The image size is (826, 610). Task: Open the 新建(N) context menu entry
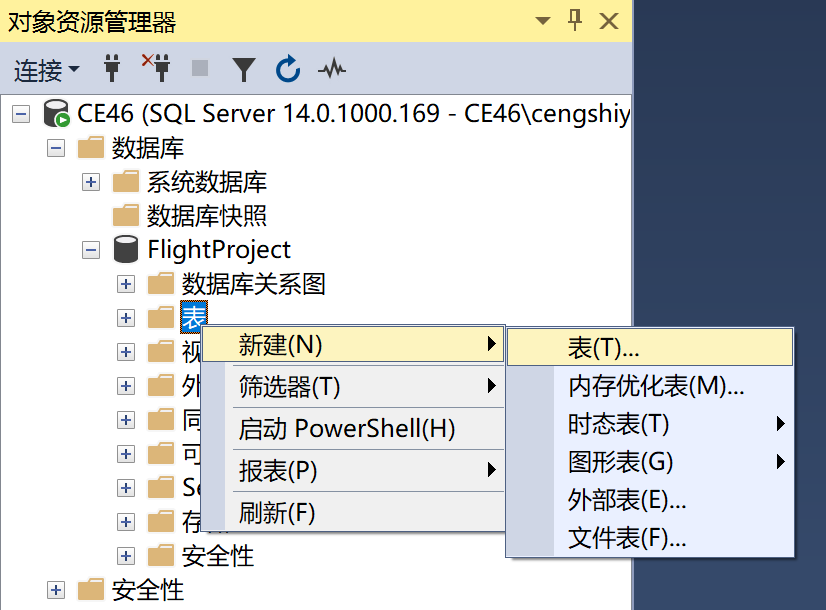(x=353, y=345)
